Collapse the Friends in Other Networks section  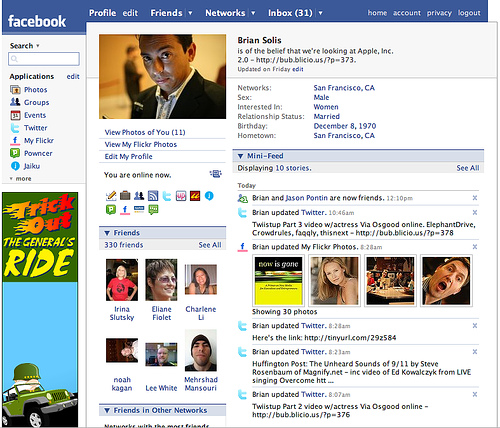pos(107,410)
